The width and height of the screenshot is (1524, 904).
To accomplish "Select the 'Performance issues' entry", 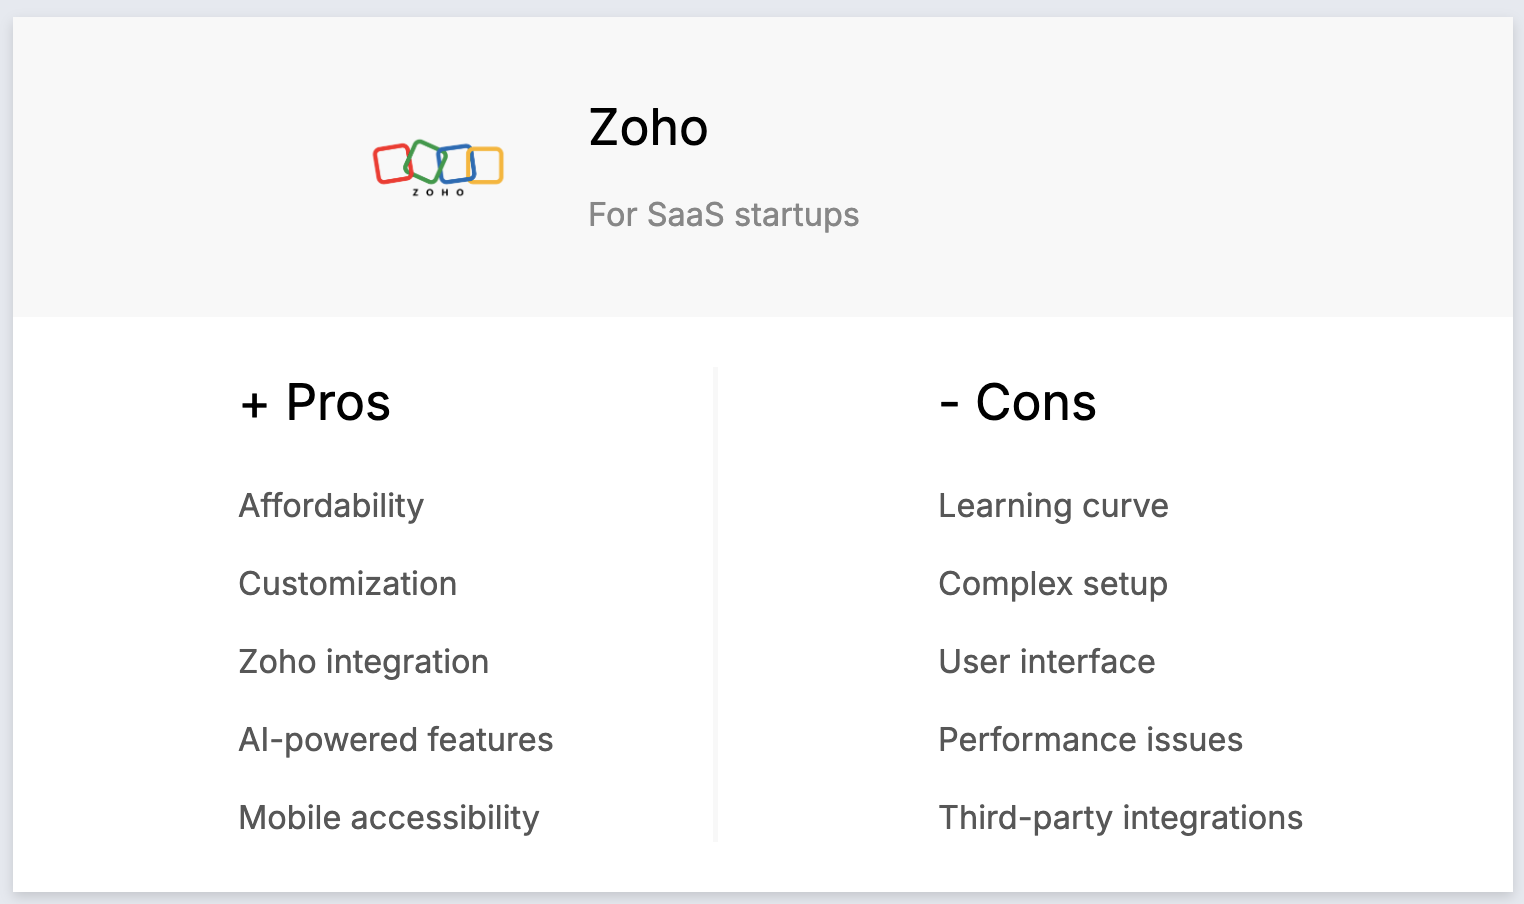I will coord(1090,740).
